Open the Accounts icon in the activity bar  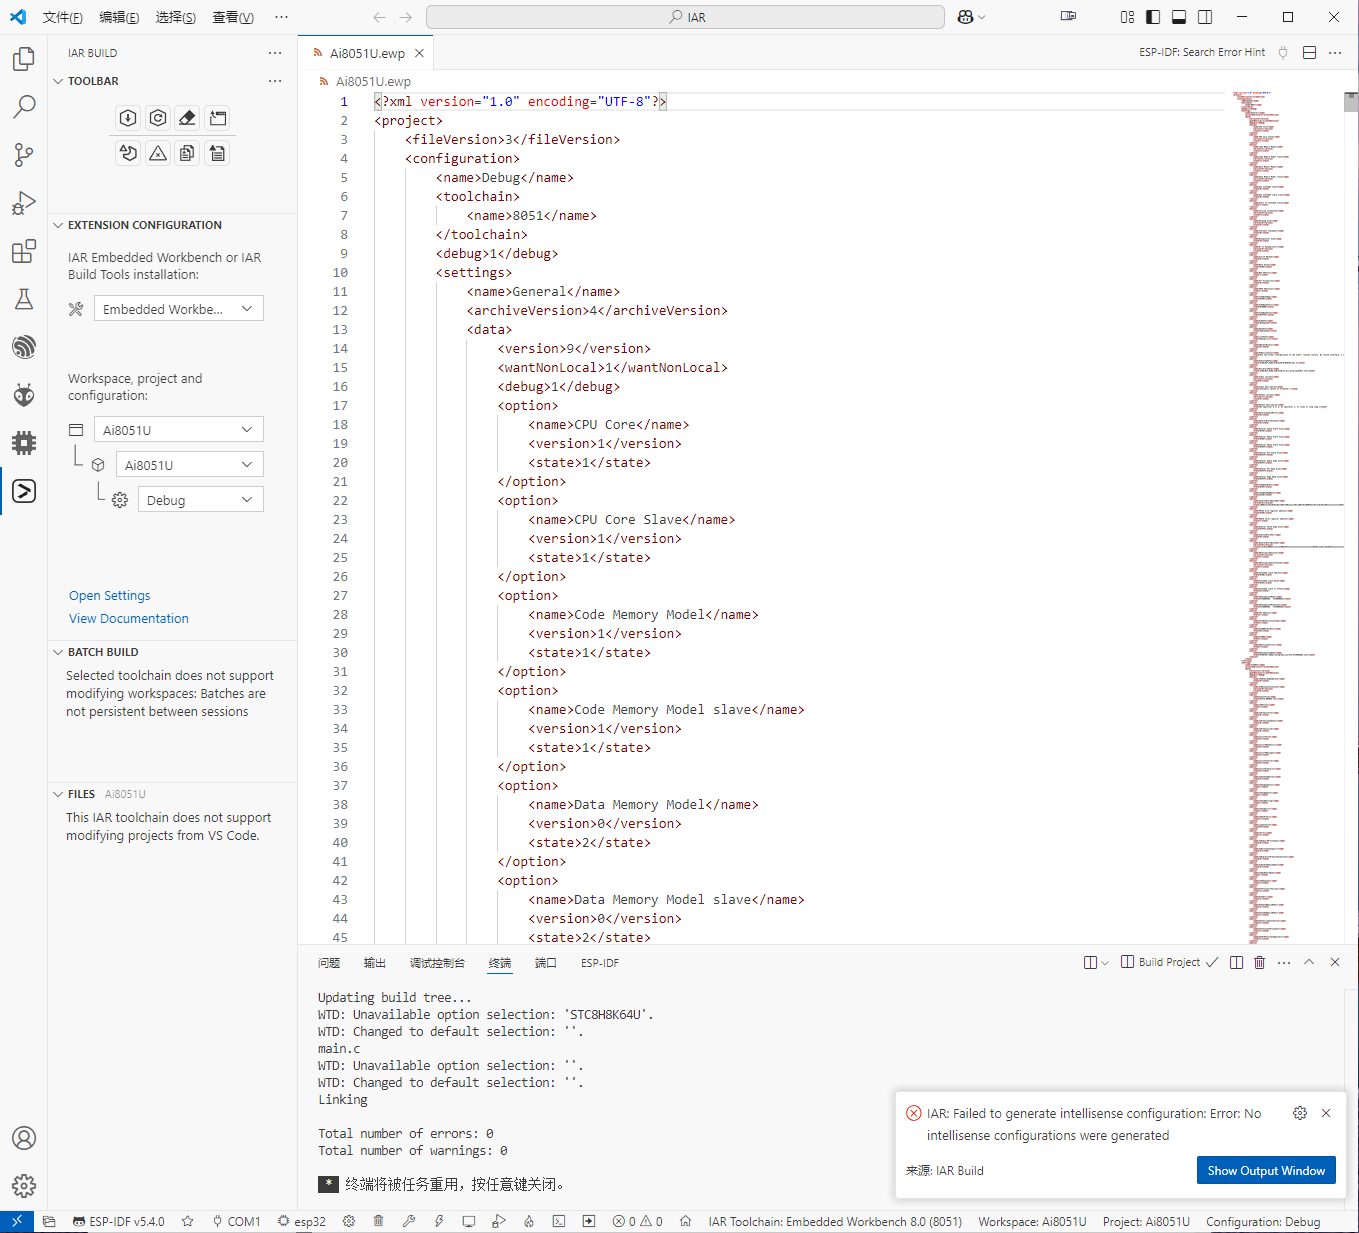[24, 1138]
